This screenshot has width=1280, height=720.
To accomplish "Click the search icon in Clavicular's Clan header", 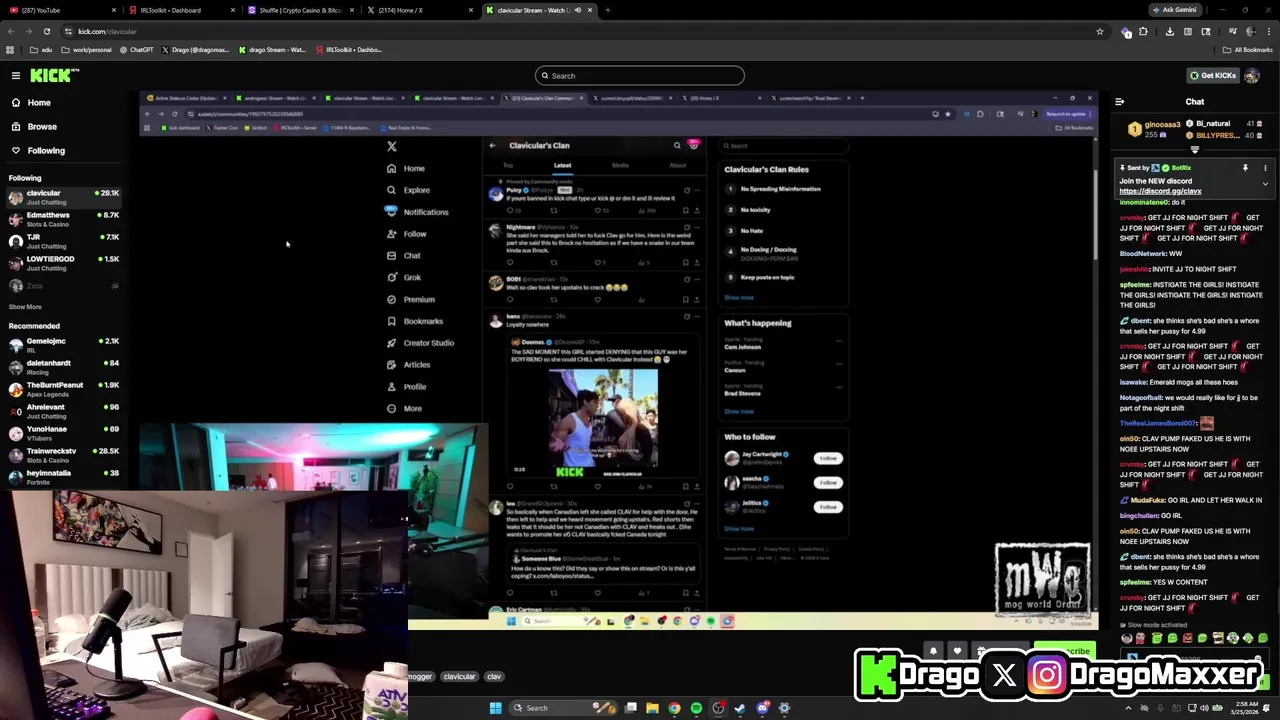I will [676, 146].
